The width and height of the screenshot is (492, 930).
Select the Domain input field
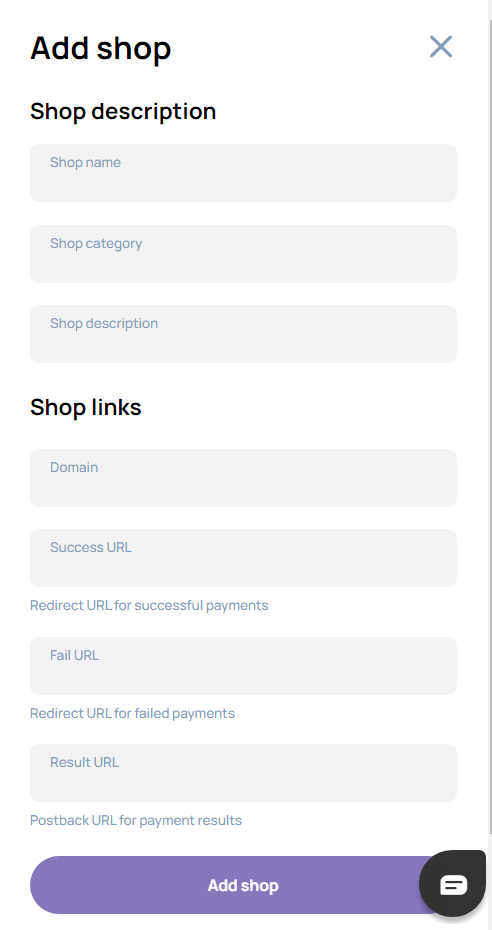pyautogui.click(x=244, y=478)
